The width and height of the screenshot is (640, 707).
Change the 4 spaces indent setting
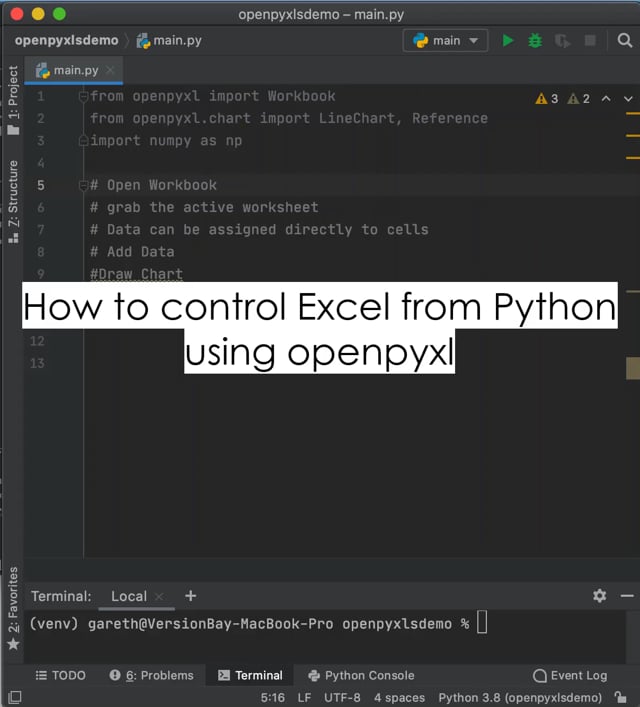pos(399,698)
